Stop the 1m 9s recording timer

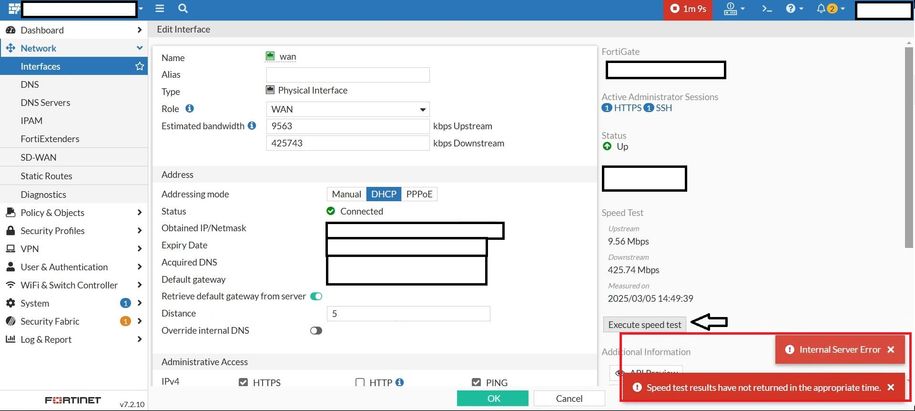point(688,9)
